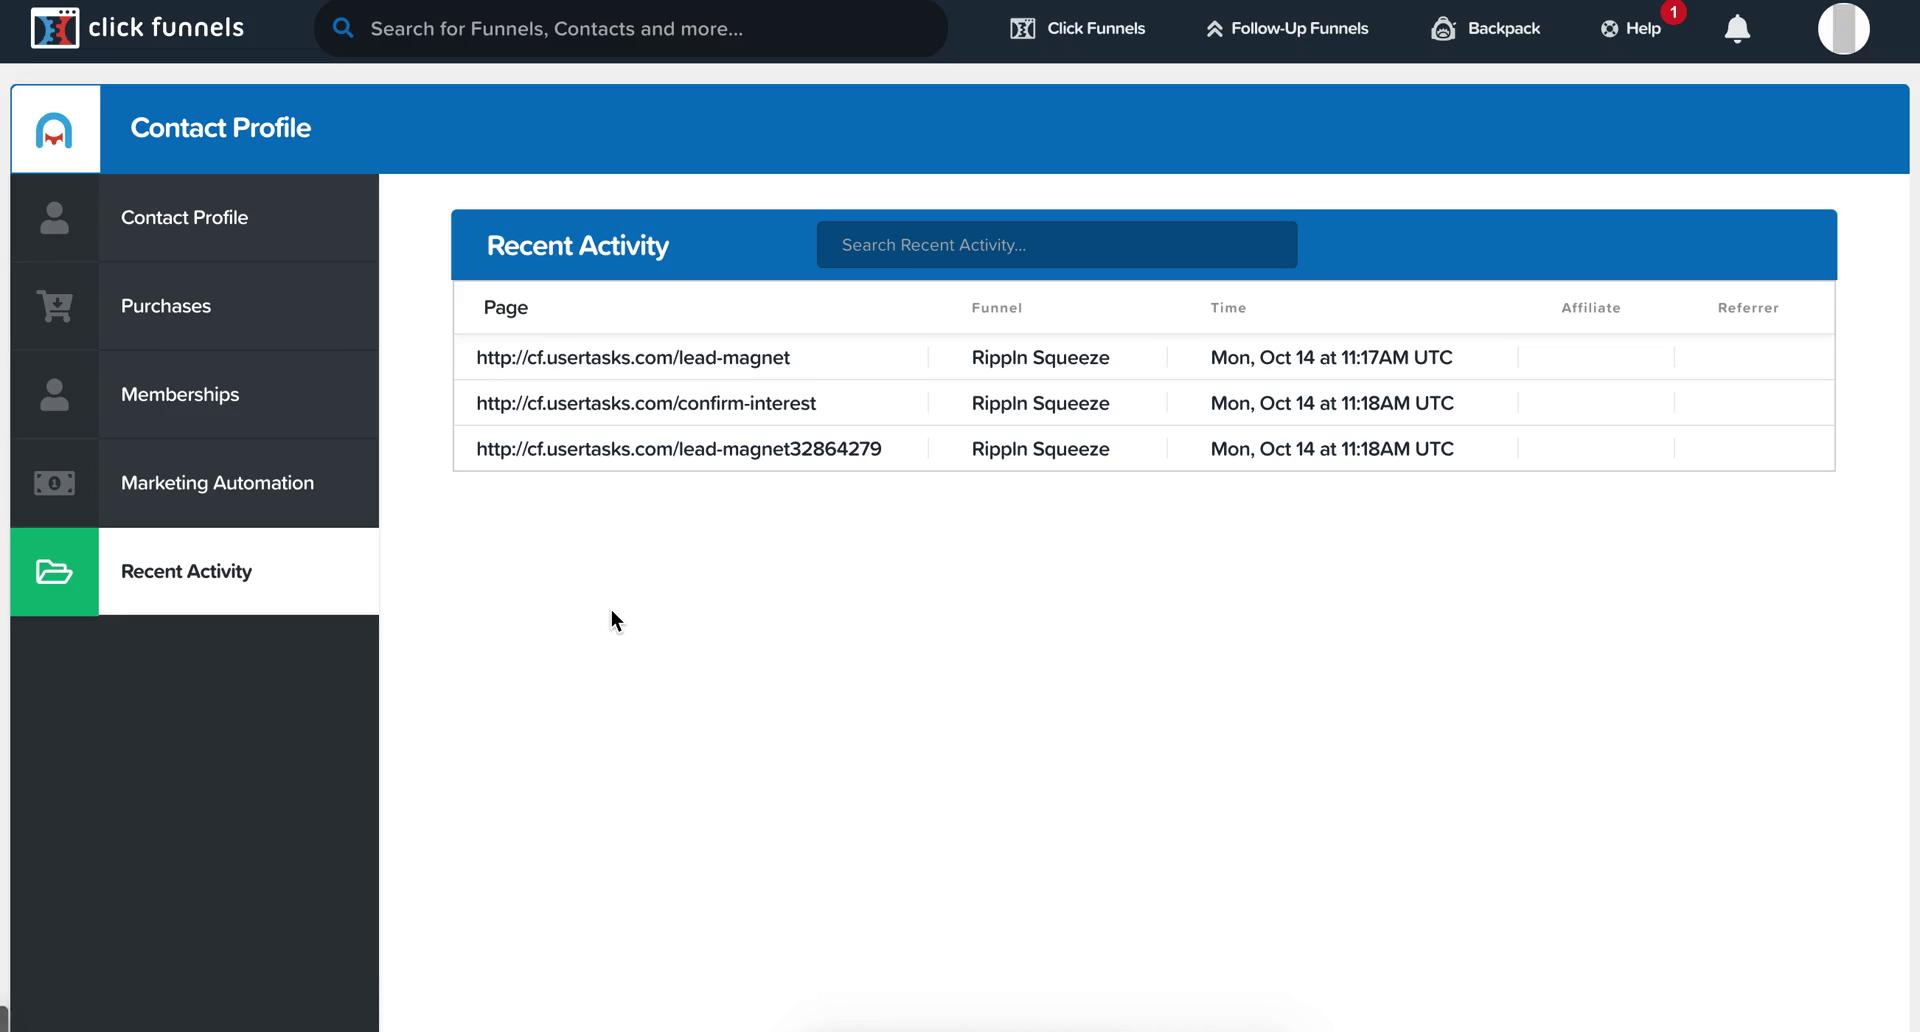Click the Memberships person icon

(54, 394)
